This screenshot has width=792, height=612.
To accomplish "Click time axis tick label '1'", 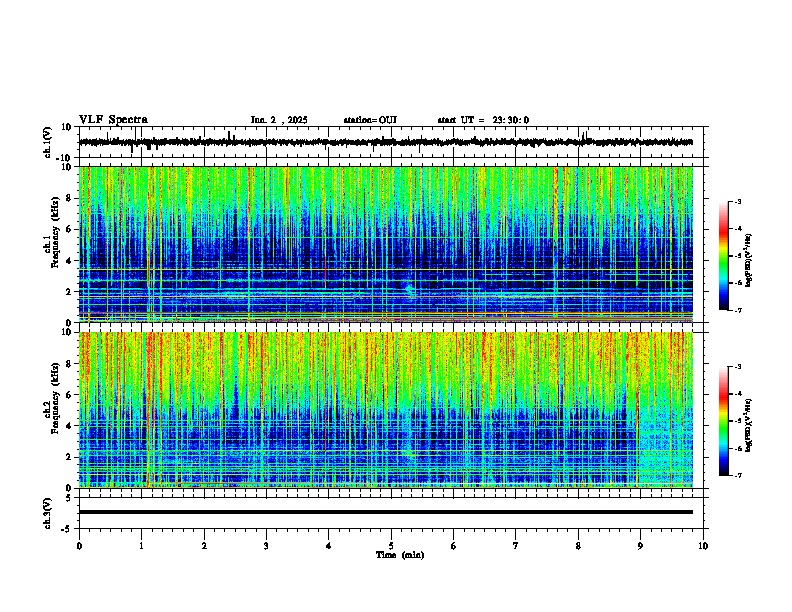I will [x=141, y=546].
